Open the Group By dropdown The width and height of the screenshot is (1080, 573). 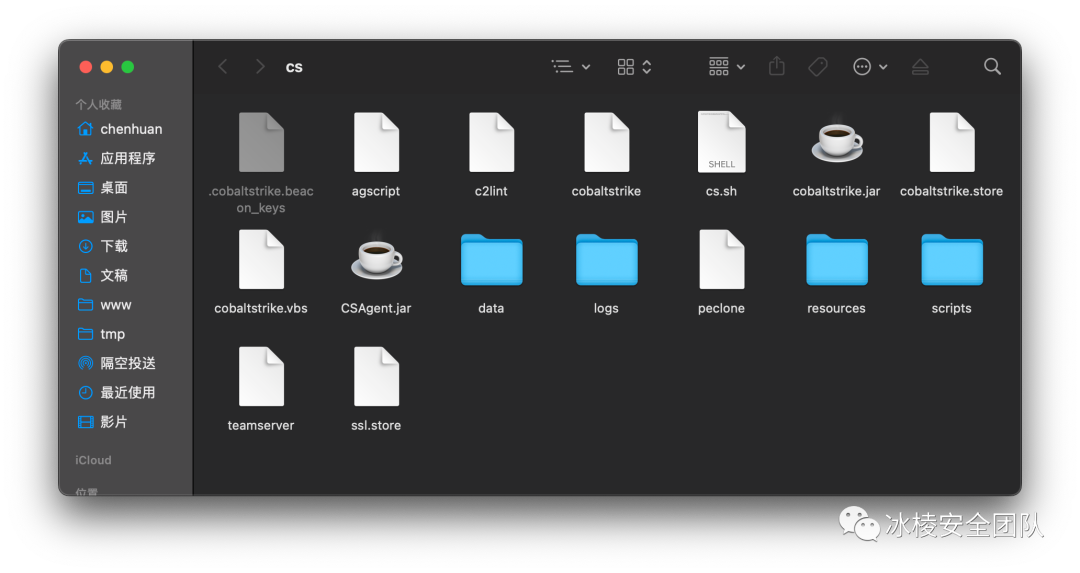(727, 67)
